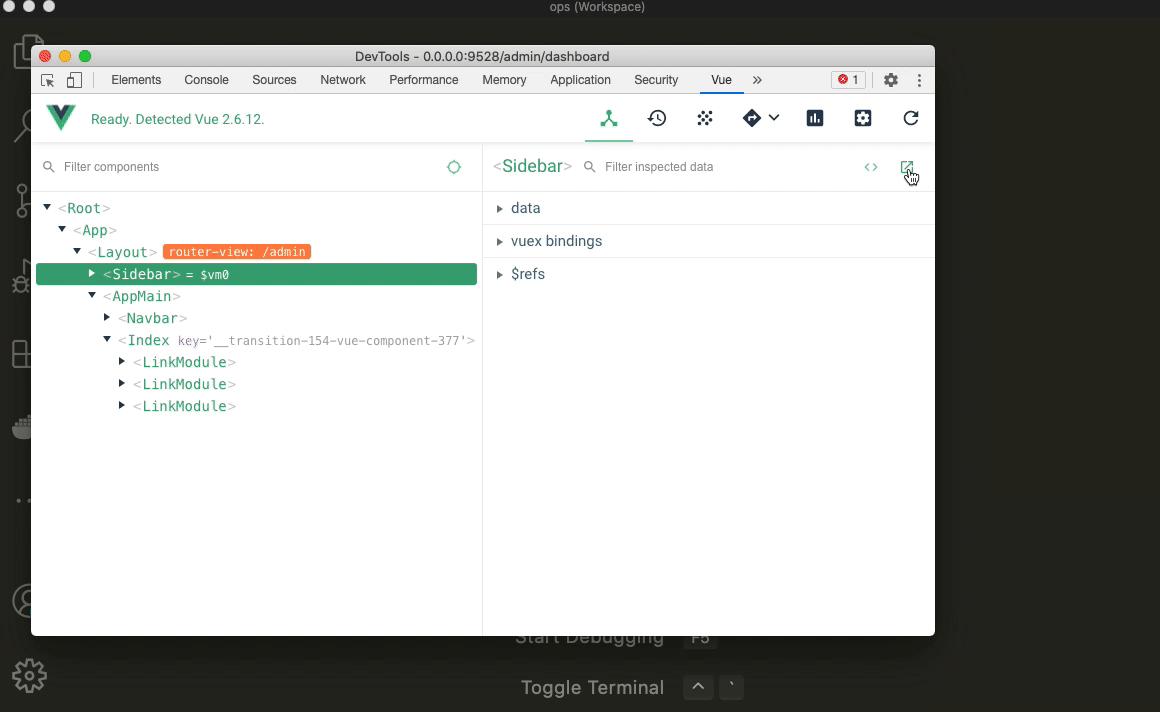Open Sidebar component source in editor
The image size is (1160, 712).
907,166
